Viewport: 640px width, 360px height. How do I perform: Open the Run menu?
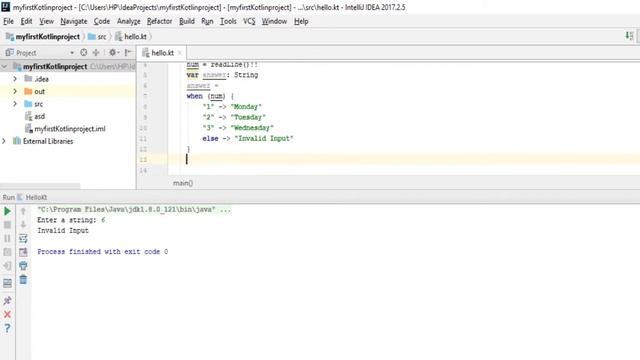207,21
